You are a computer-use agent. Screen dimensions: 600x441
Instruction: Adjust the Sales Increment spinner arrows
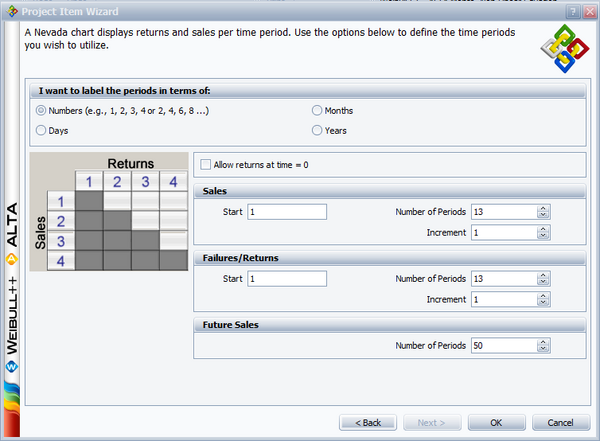tap(543, 232)
